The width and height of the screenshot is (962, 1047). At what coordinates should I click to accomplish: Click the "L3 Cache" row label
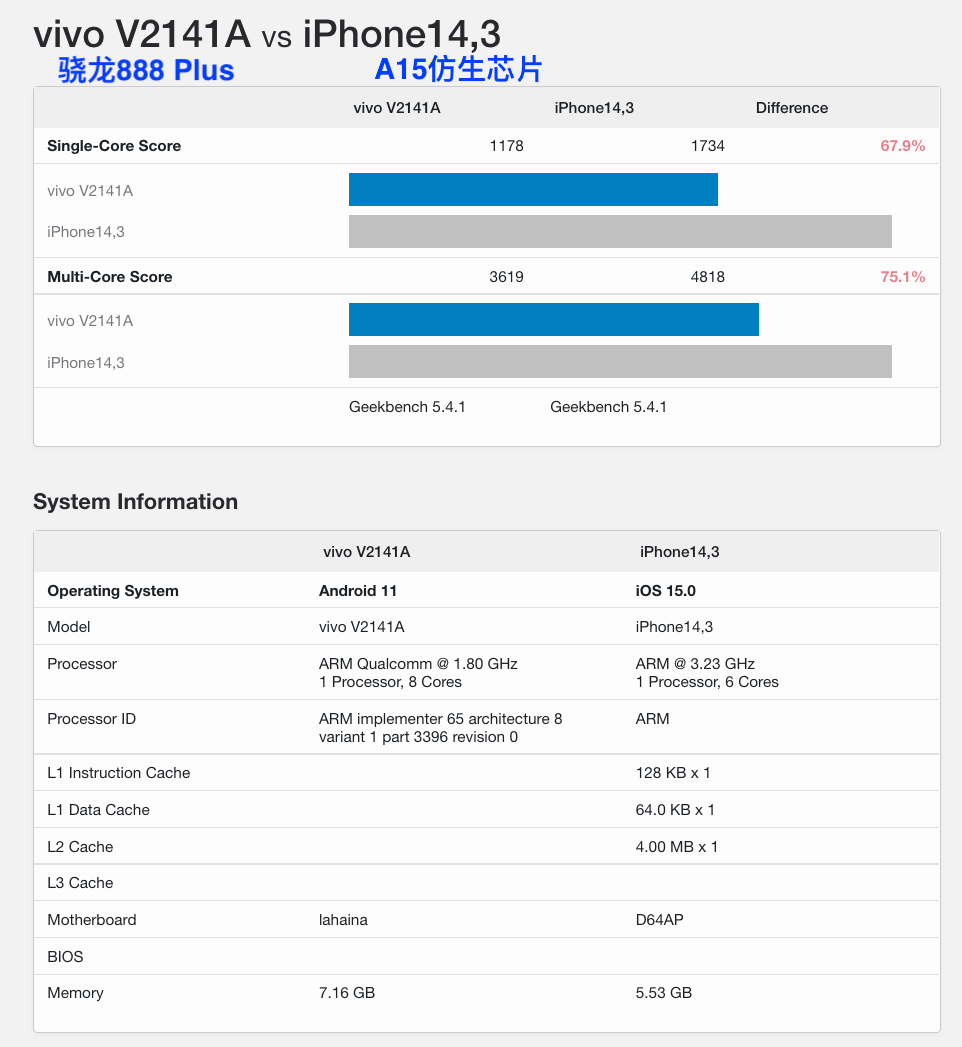pyautogui.click(x=80, y=883)
